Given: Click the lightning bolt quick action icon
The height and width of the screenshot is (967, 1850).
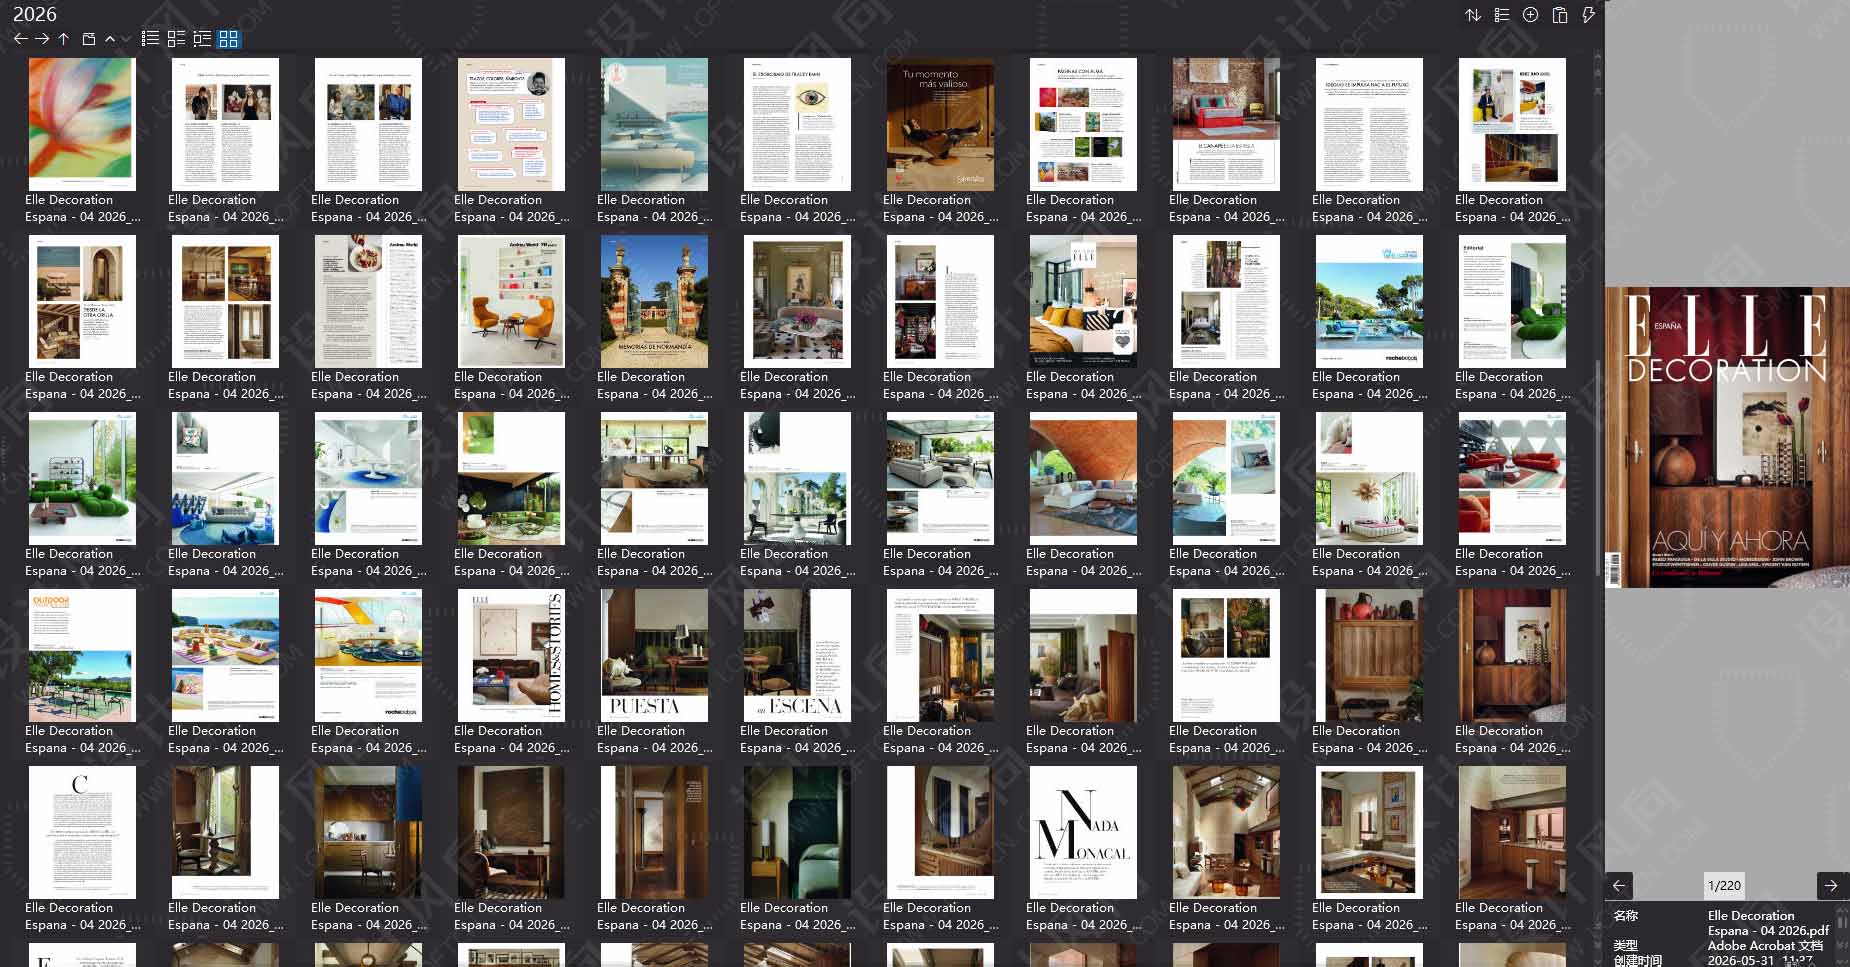Looking at the screenshot, I should coord(1588,15).
